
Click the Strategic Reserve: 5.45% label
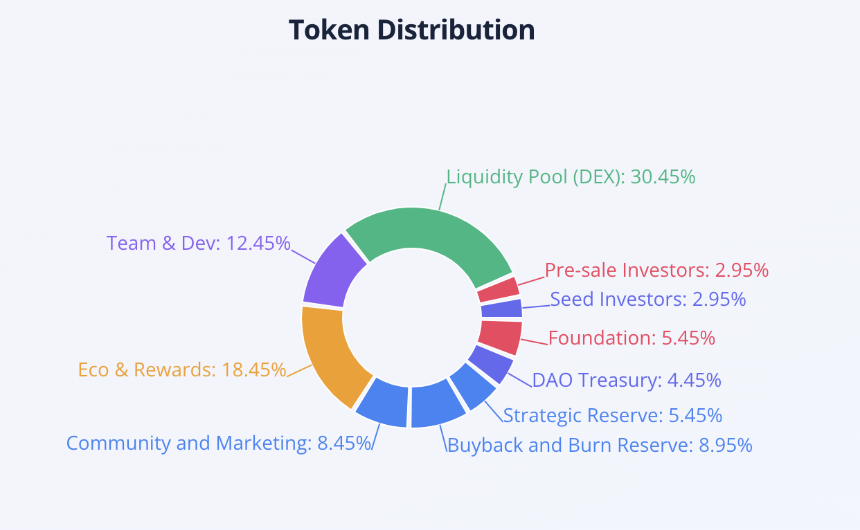point(612,415)
